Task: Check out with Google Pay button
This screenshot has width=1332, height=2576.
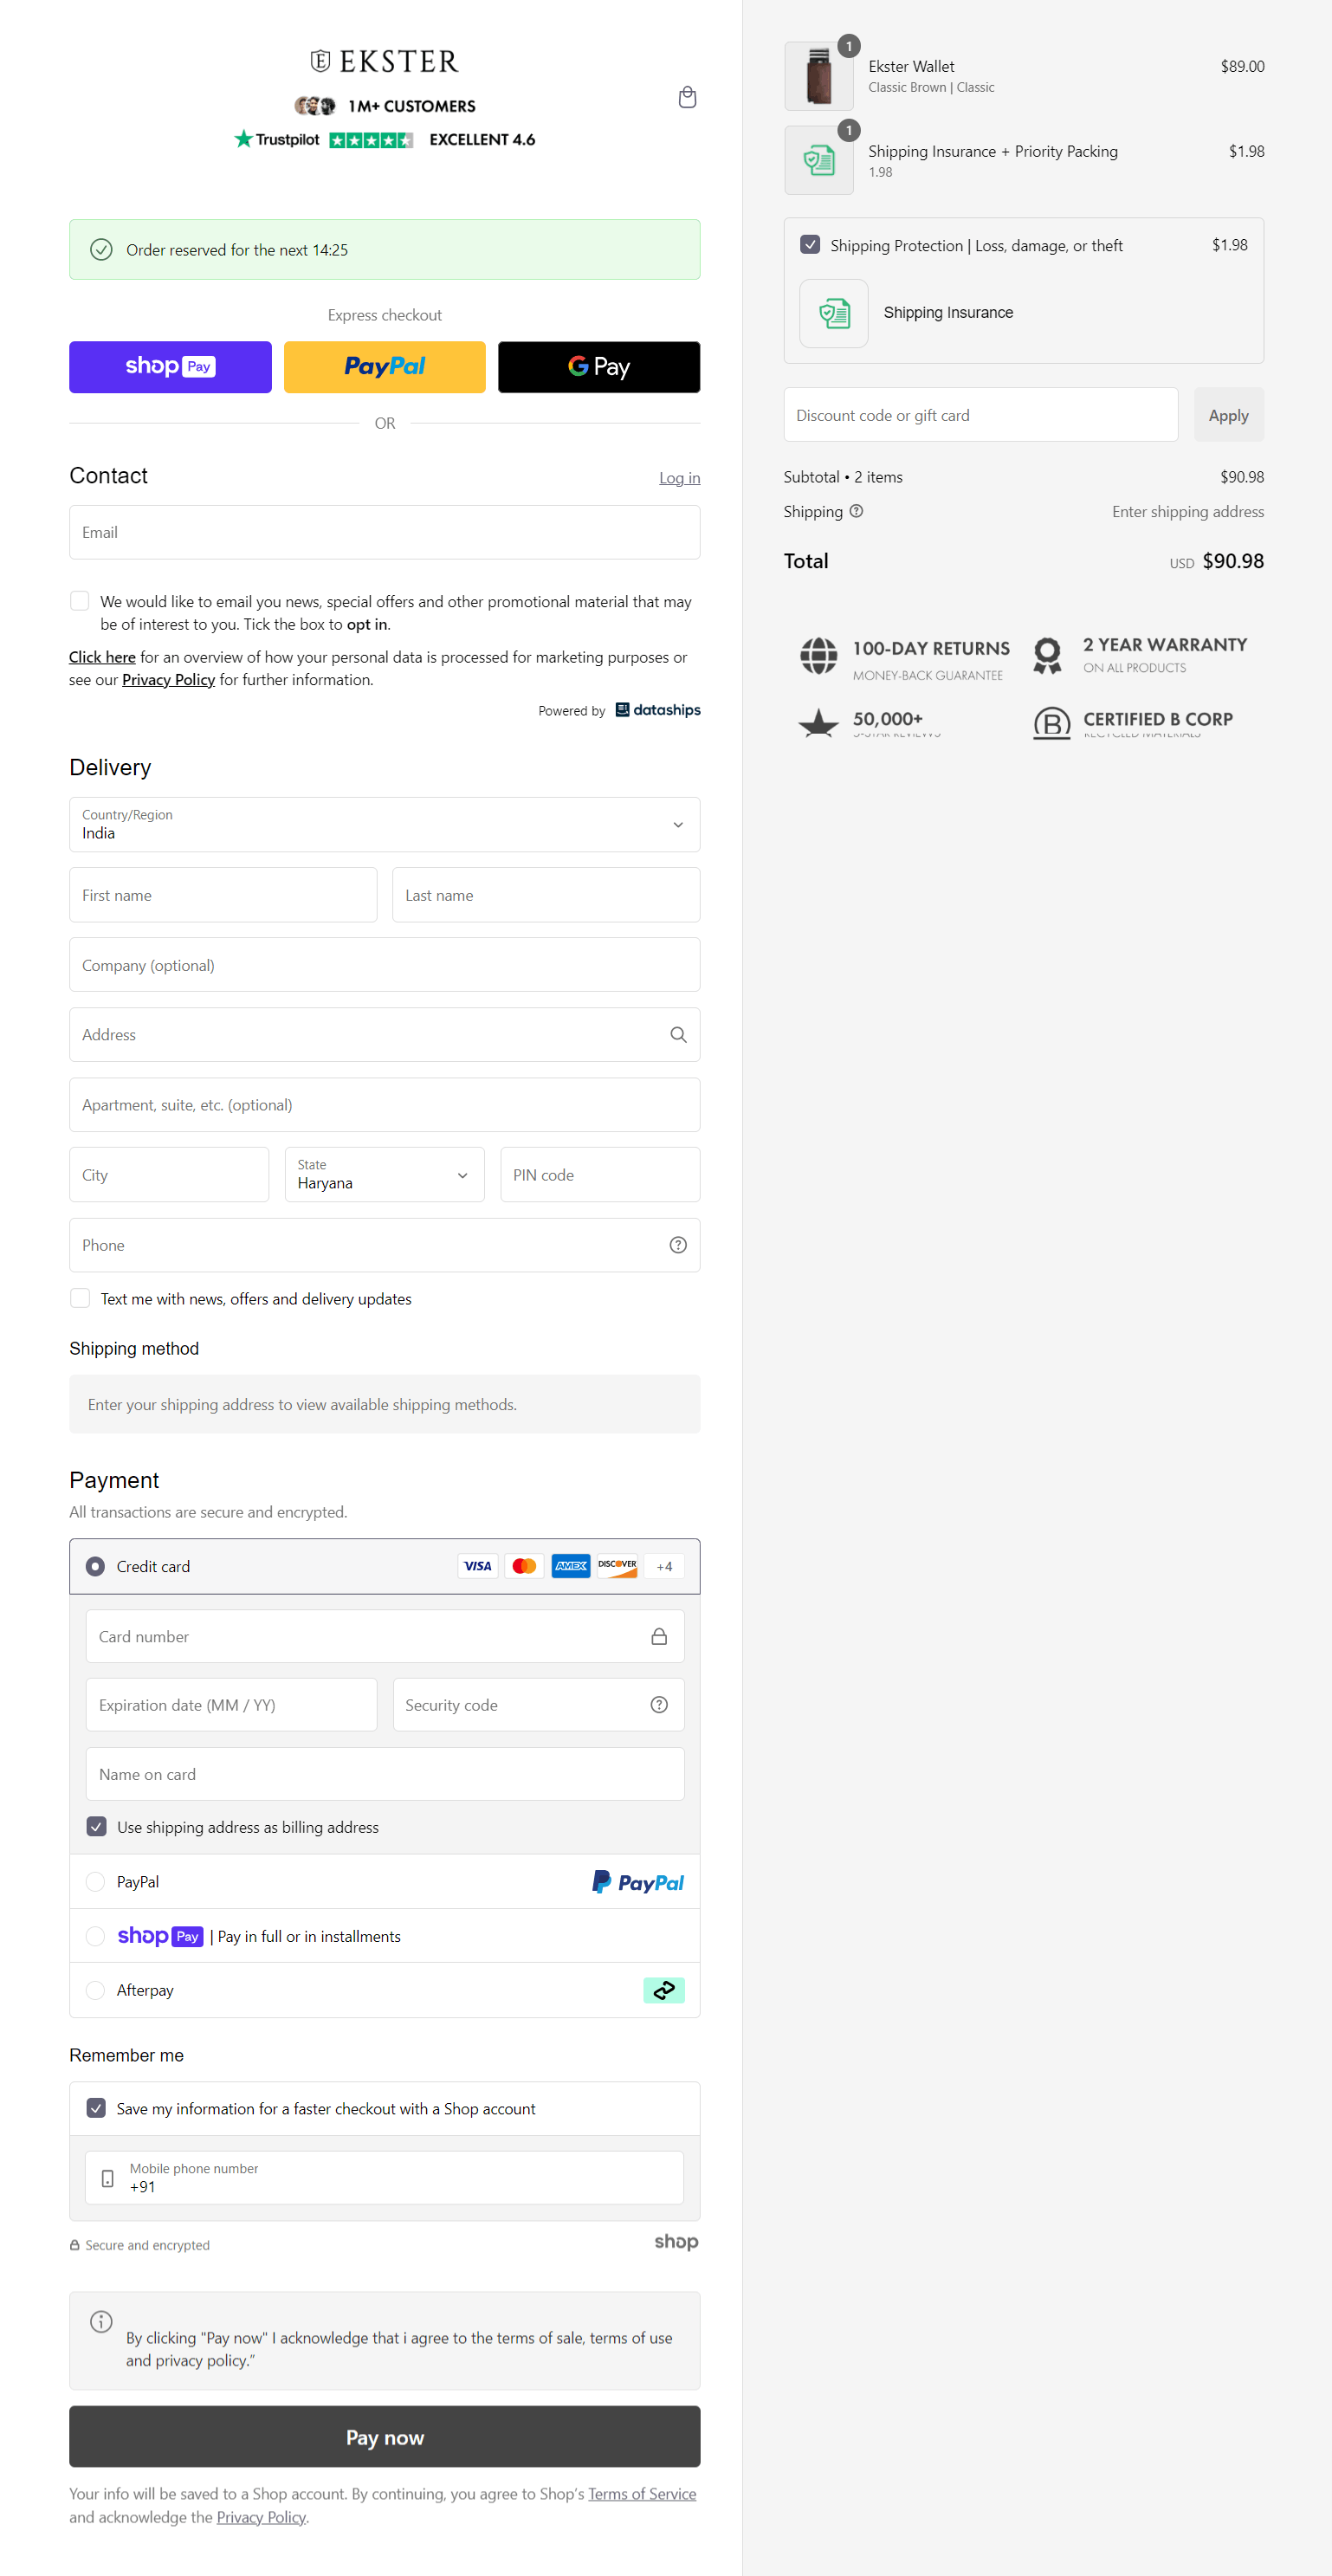Action: tap(599, 367)
